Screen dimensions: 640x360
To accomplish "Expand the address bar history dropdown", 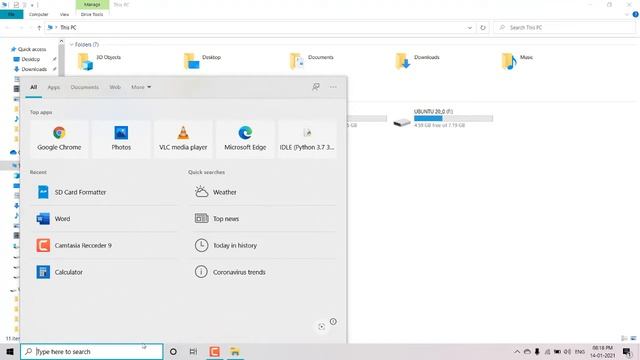I will 469,28.
